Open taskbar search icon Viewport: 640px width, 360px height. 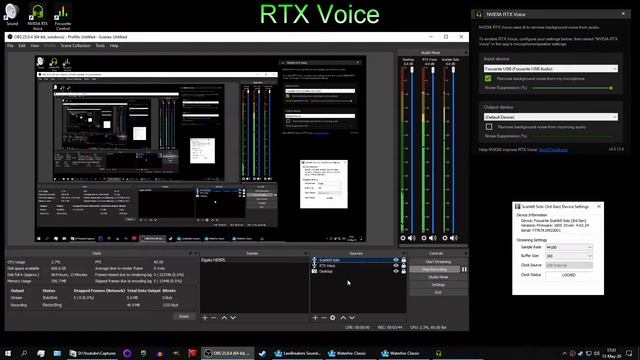(x=24, y=353)
